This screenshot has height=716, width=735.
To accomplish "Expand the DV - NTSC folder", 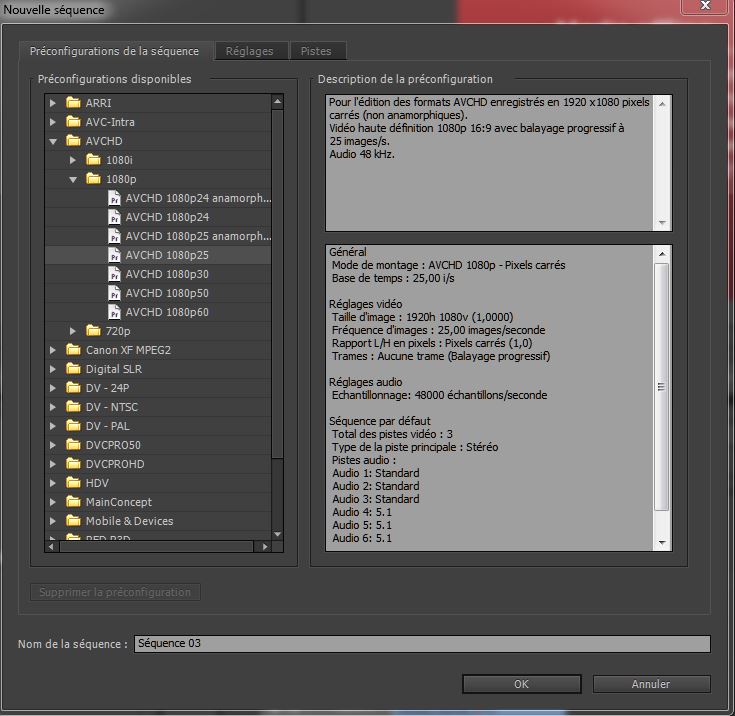I will (53, 407).
